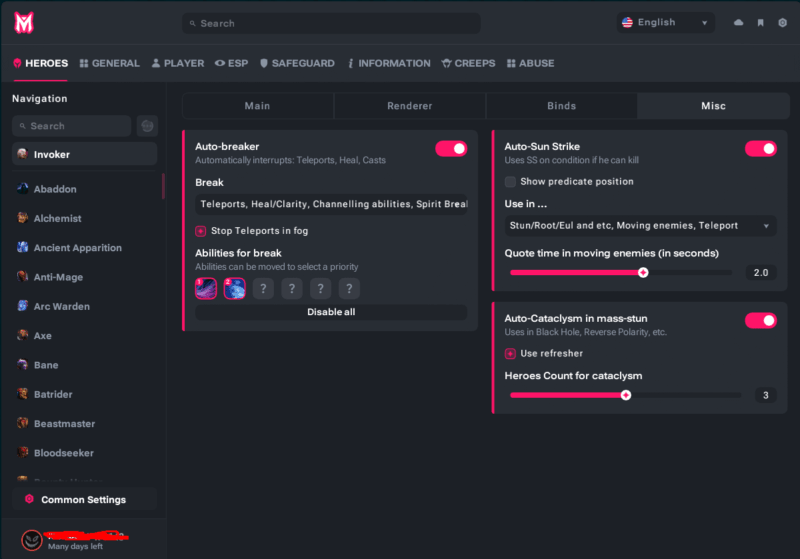Click Batrider hero icon

[x=22, y=394]
